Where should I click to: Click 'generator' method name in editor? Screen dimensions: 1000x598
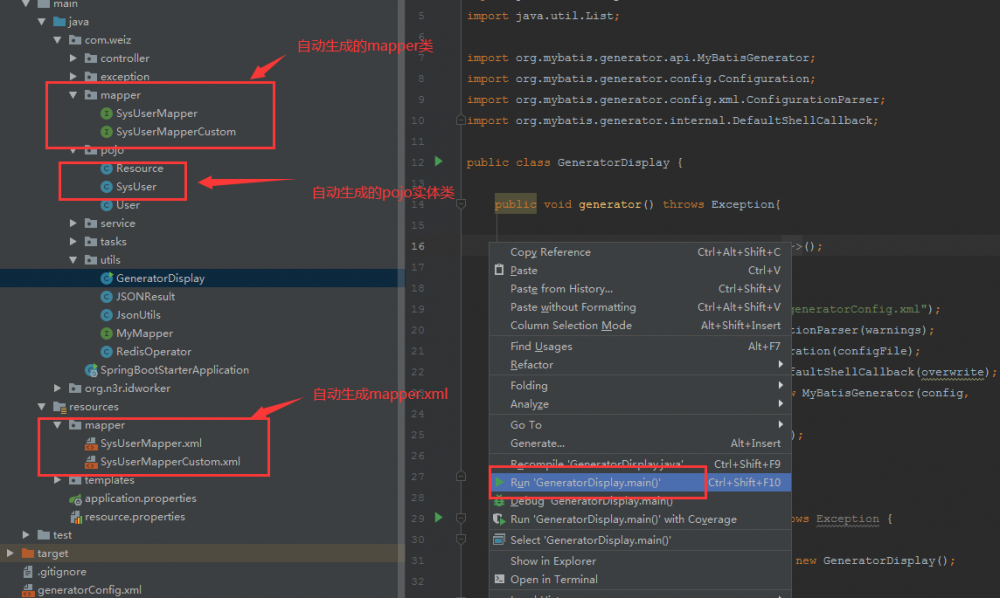pos(610,205)
